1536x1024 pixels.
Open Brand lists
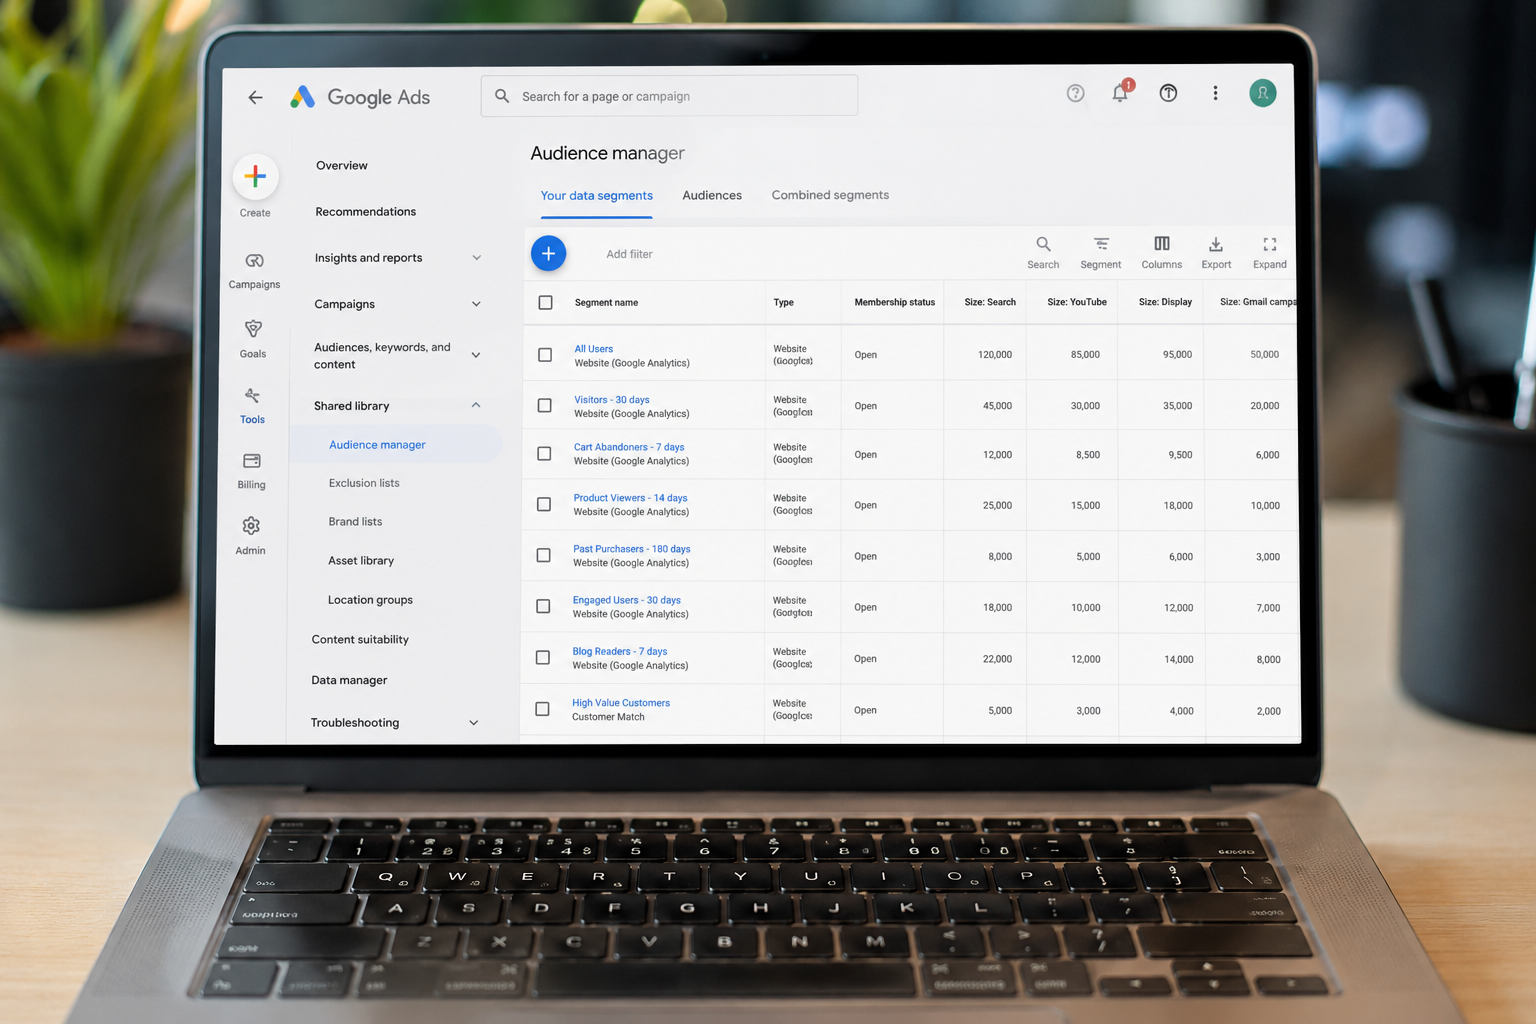[x=355, y=522]
